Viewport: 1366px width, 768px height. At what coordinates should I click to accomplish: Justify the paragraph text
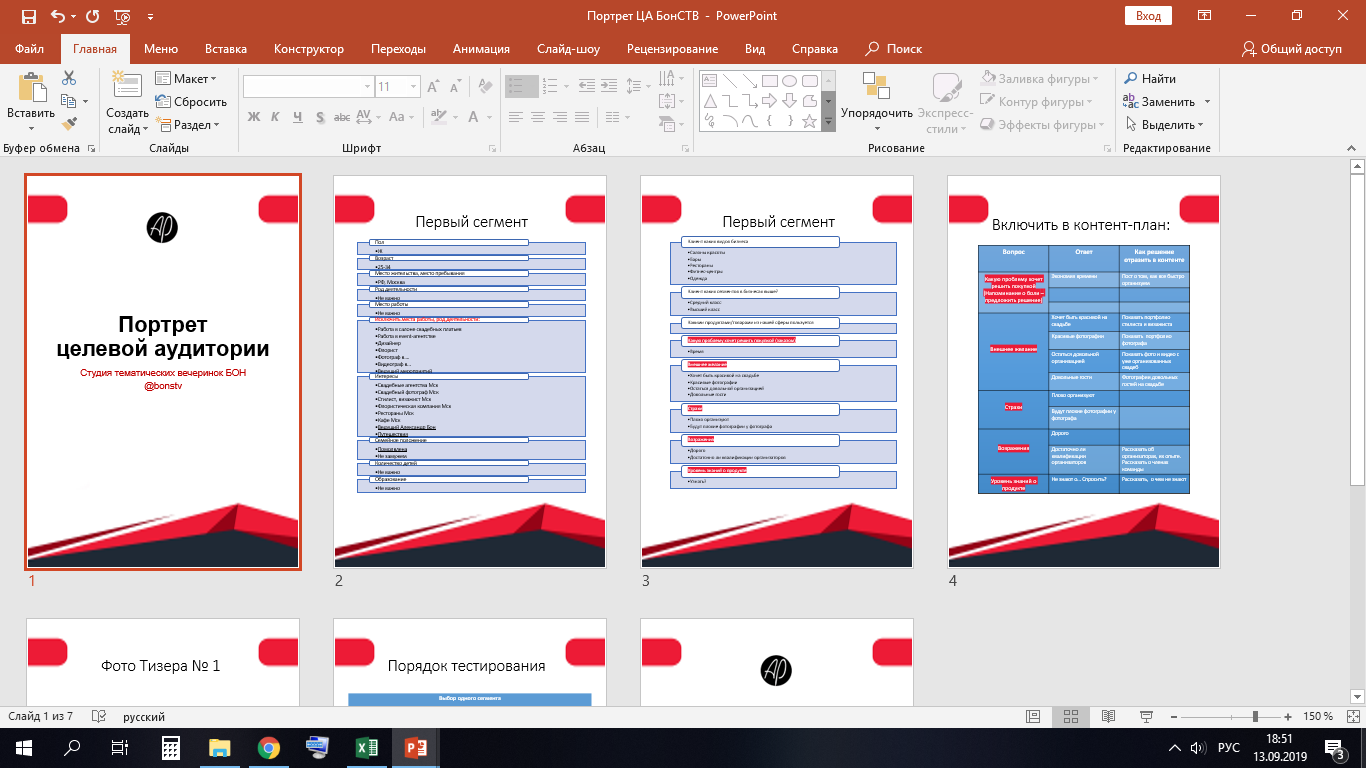click(582, 117)
